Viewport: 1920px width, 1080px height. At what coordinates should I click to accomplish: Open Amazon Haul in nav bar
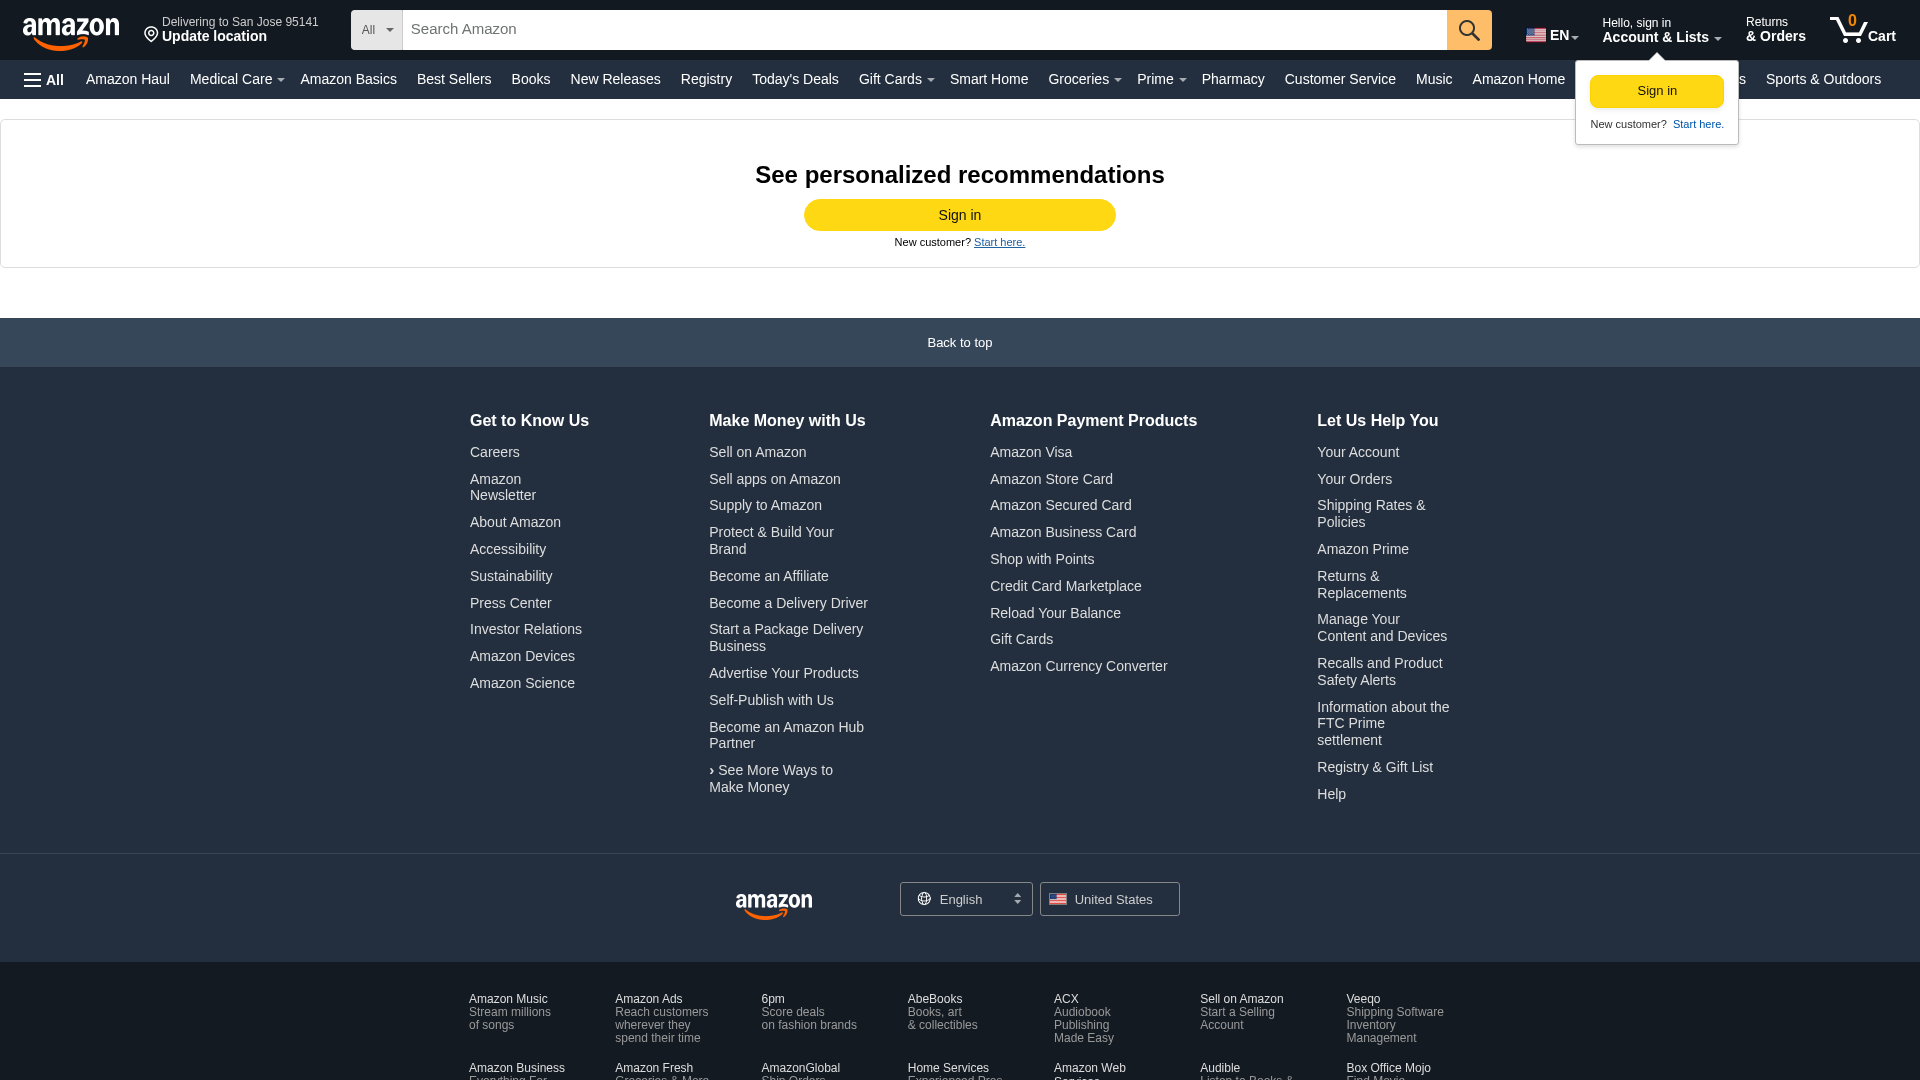[128, 79]
